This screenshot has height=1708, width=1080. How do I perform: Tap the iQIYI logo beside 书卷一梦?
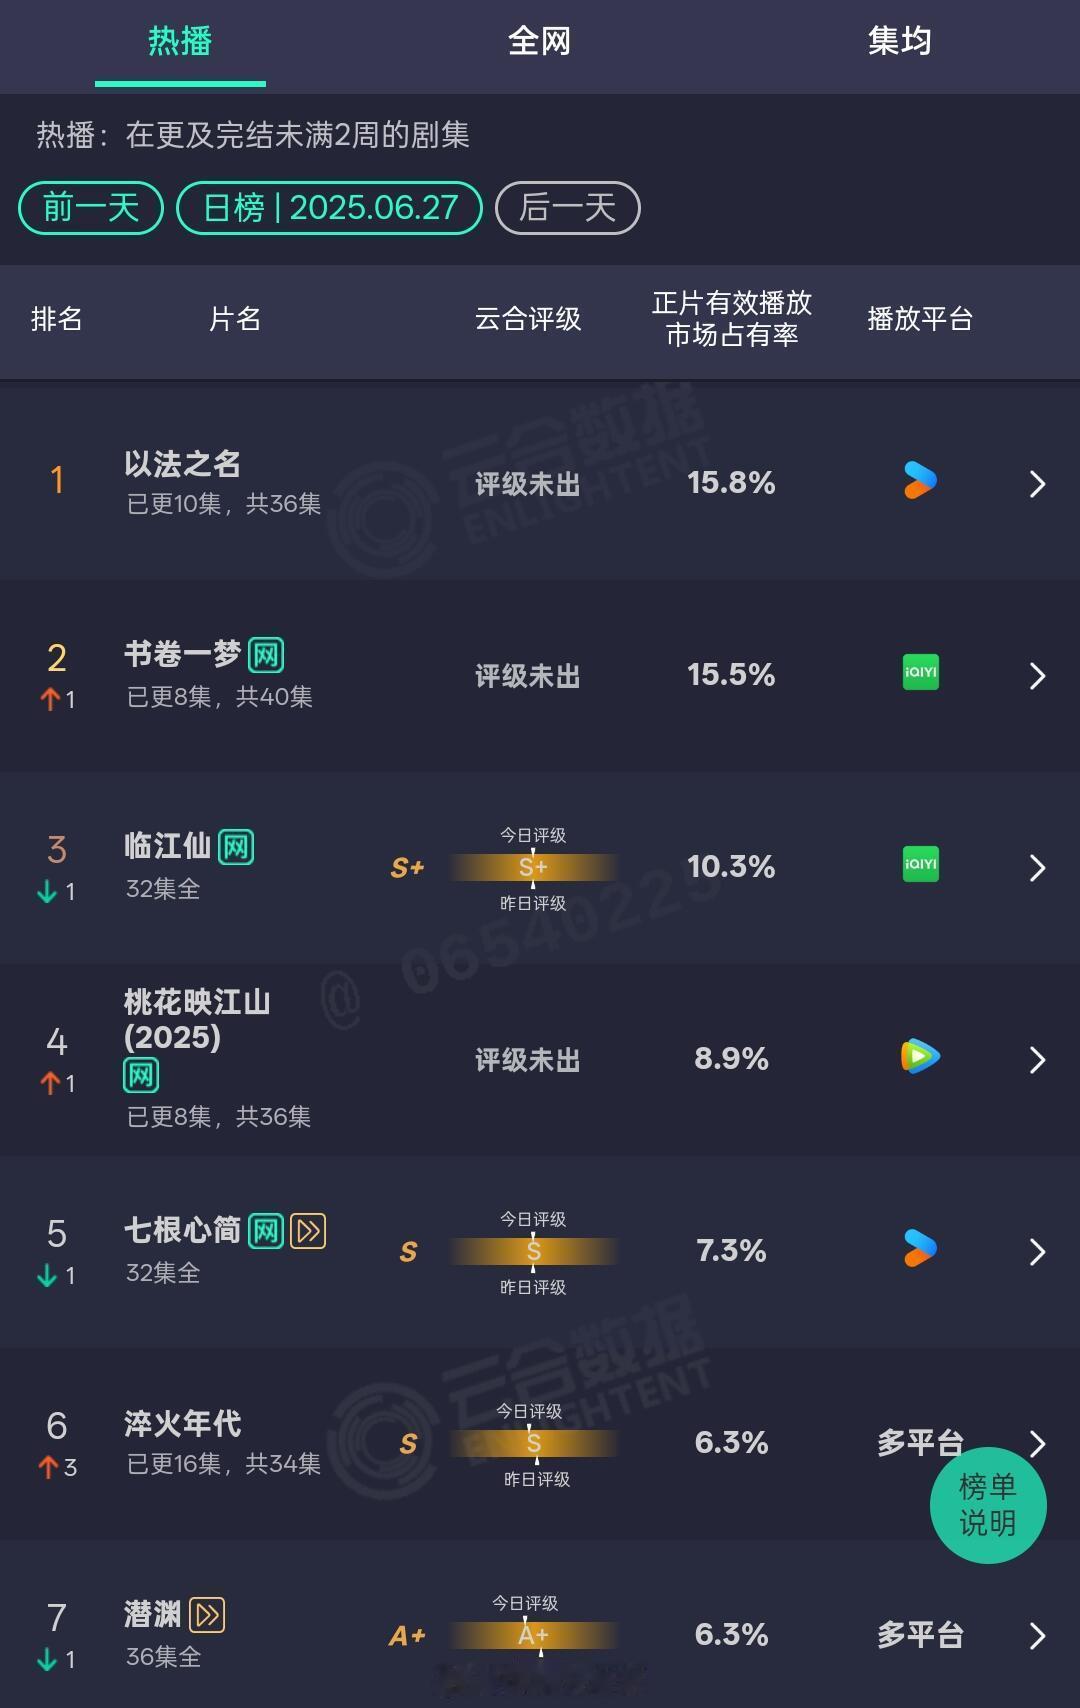(920, 673)
